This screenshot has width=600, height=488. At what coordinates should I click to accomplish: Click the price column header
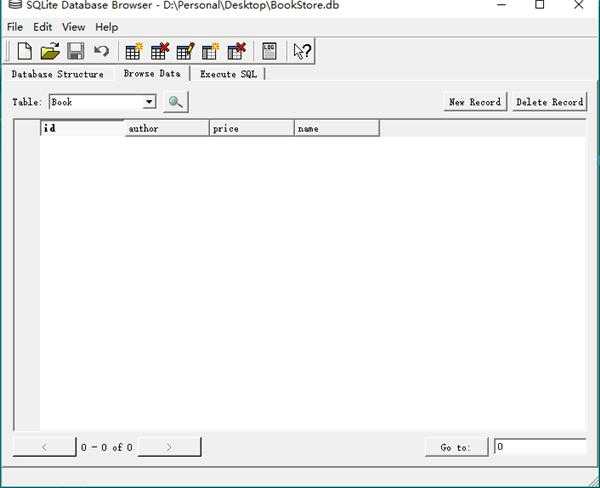(x=251, y=128)
